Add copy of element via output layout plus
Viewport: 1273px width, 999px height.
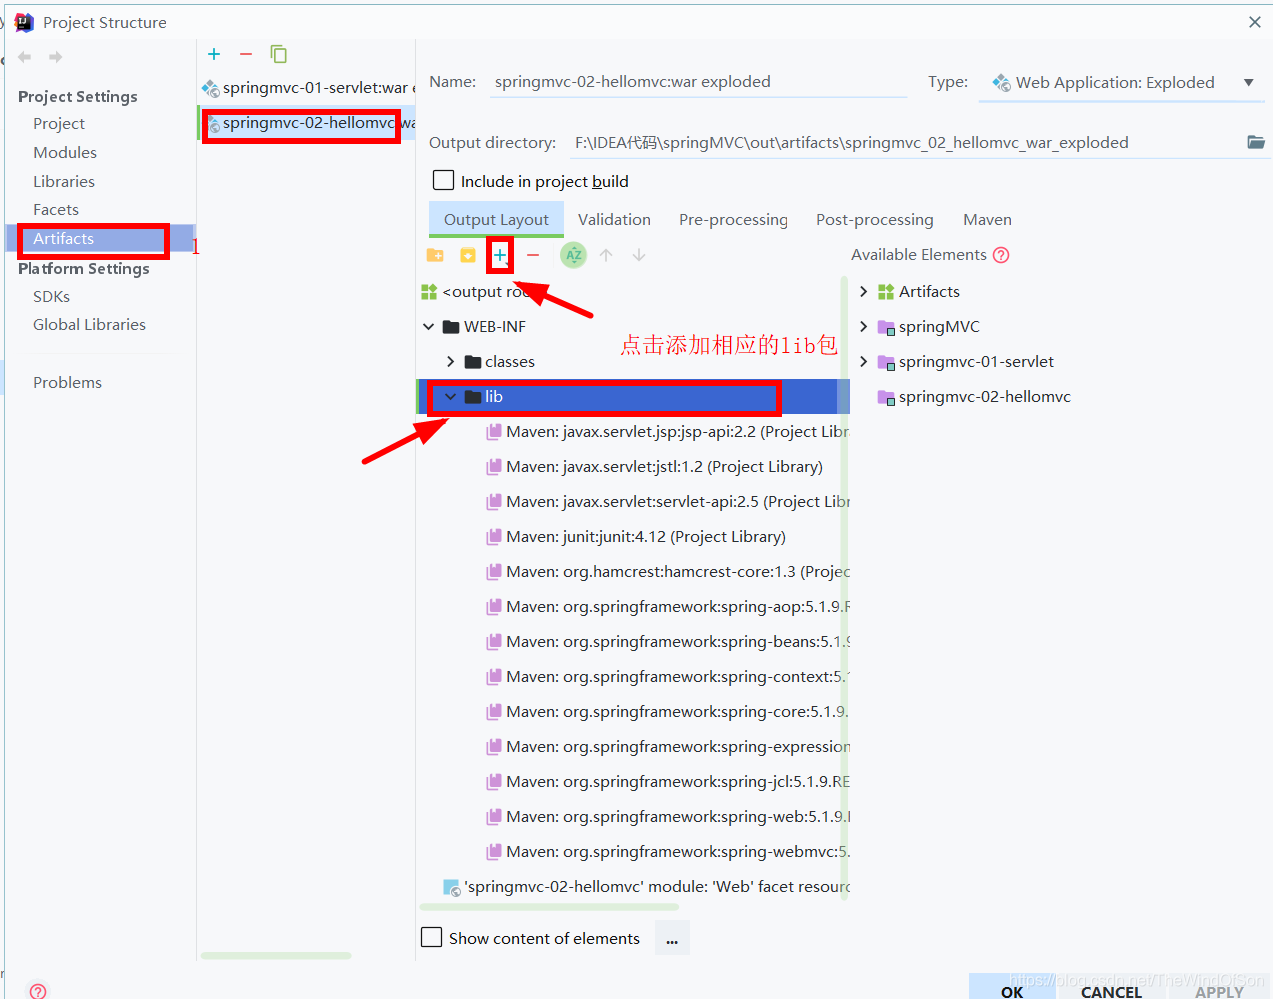click(x=500, y=255)
